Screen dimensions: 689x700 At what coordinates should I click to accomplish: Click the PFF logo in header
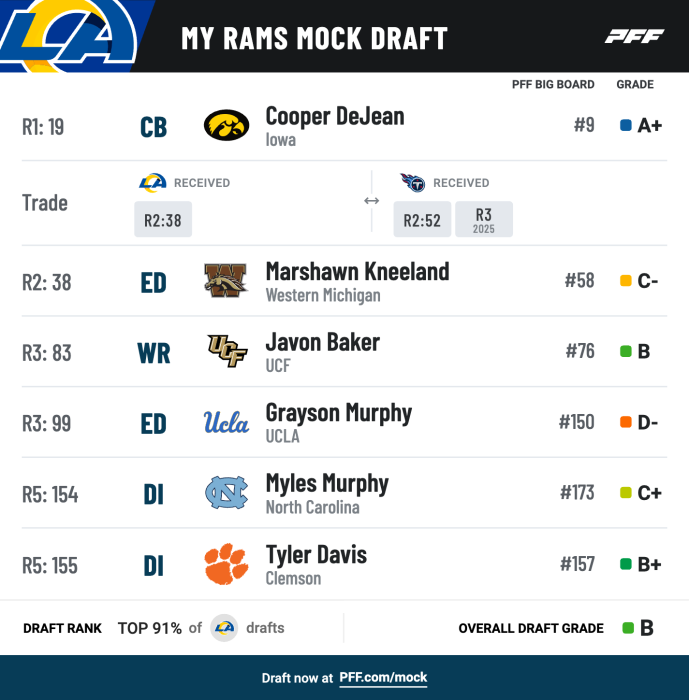point(634,37)
